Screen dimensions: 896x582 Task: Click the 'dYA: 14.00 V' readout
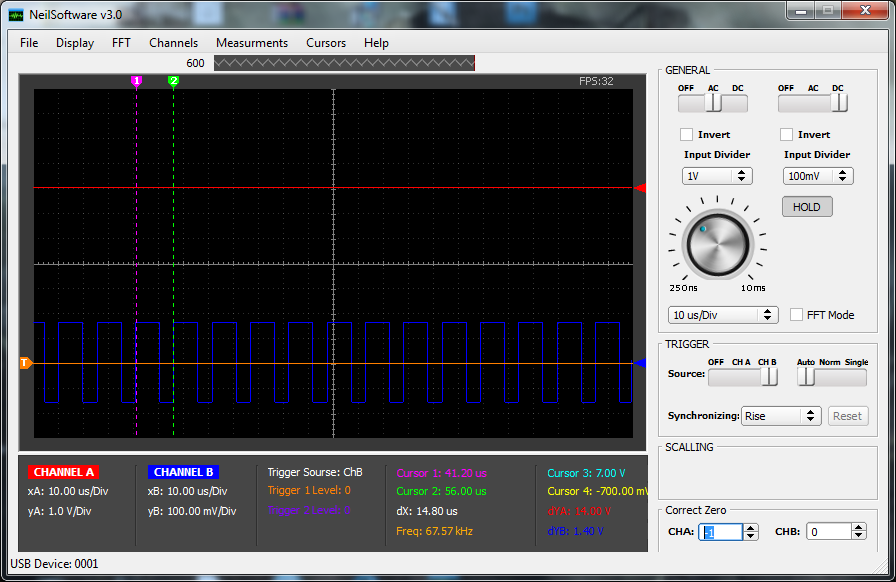(579, 511)
